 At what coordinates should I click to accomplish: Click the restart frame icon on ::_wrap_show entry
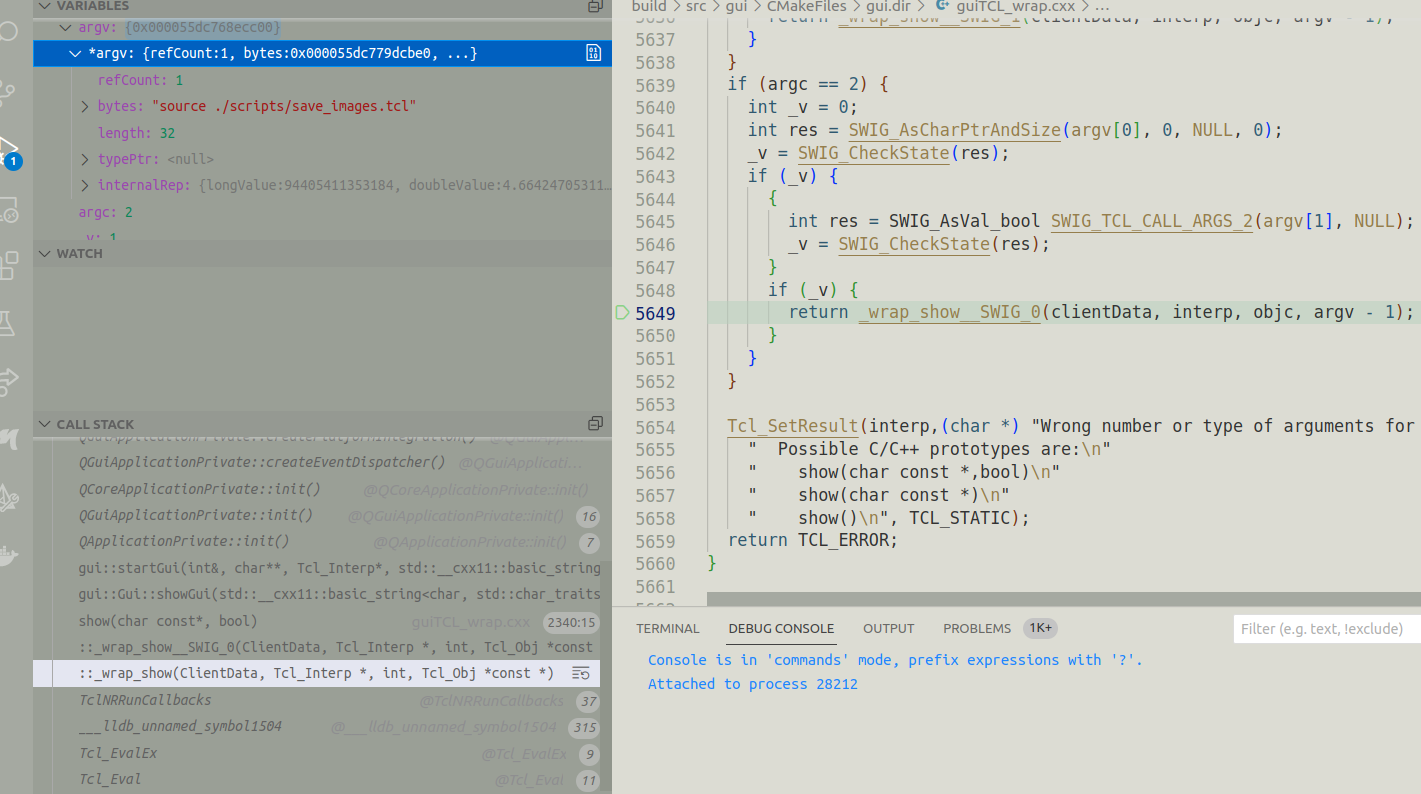580,673
